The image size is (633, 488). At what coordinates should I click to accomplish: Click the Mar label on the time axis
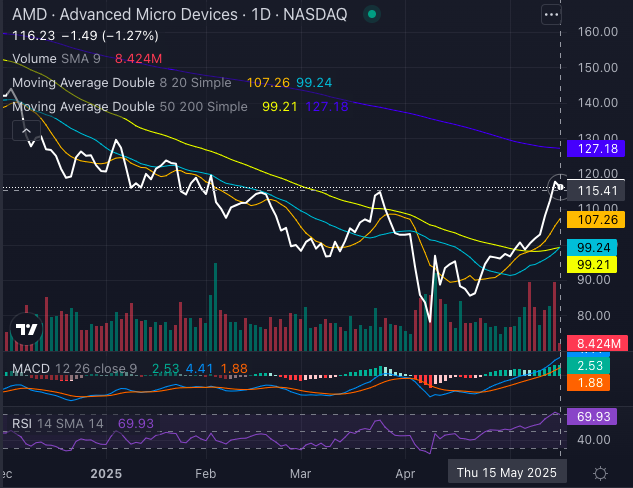300,473
